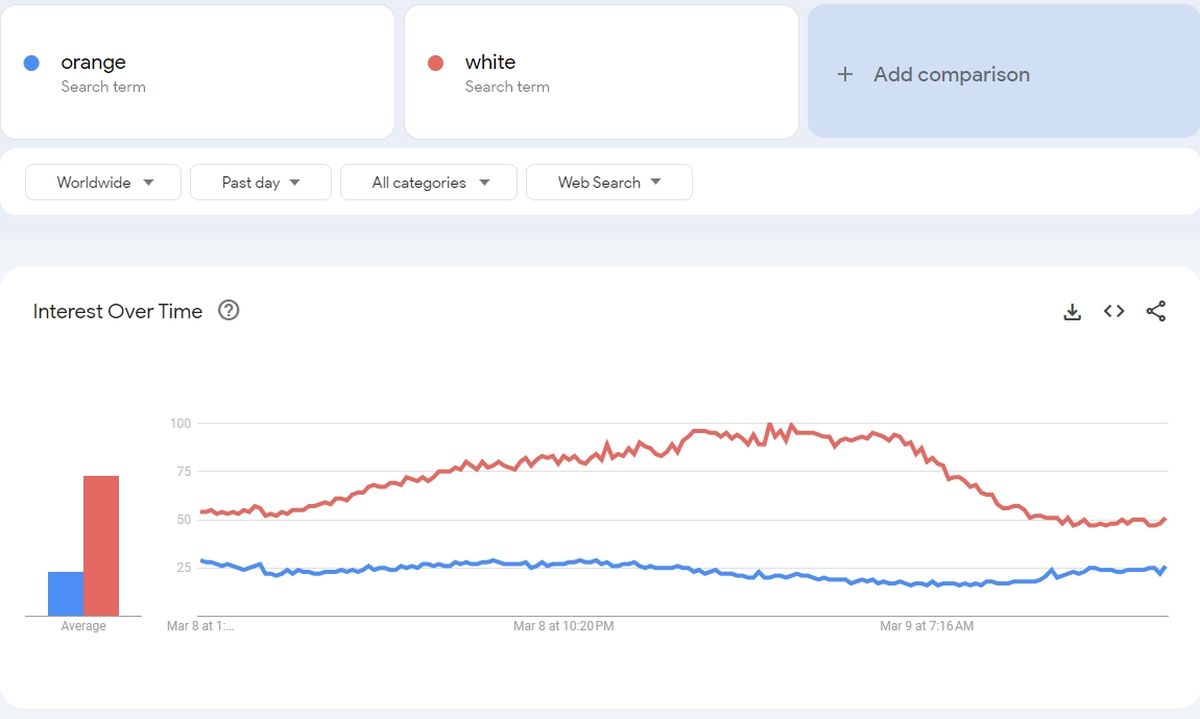Edit the orange search term
This screenshot has width=1200, height=719.
click(x=94, y=62)
